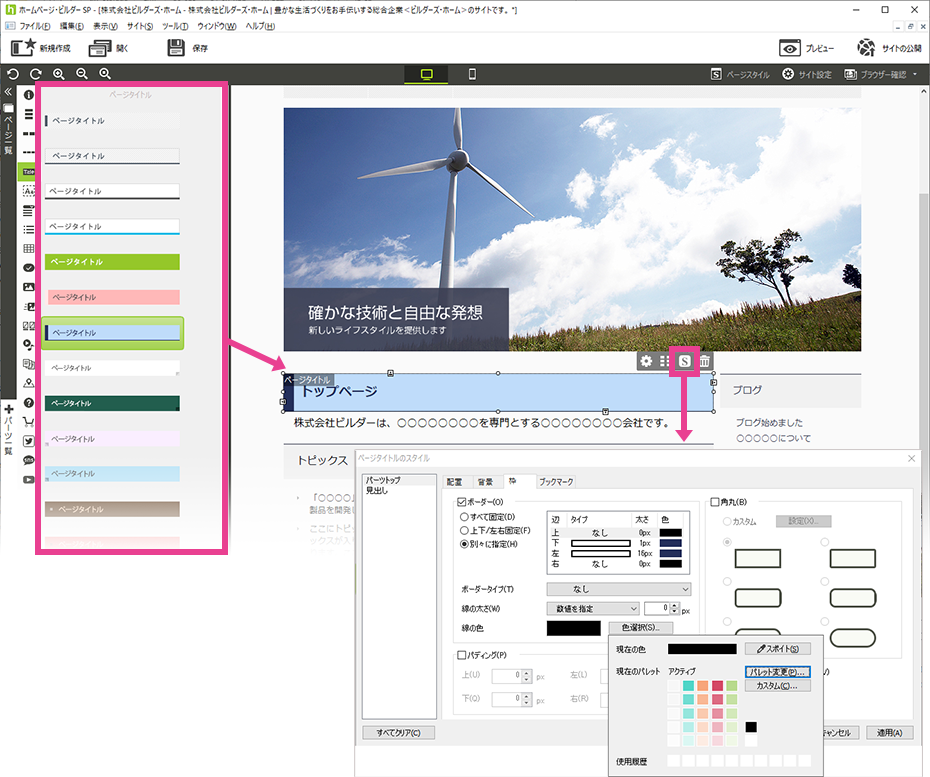The width and height of the screenshot is (930, 777).
Task: Open the サイト(S) menu
Action: [140, 26]
